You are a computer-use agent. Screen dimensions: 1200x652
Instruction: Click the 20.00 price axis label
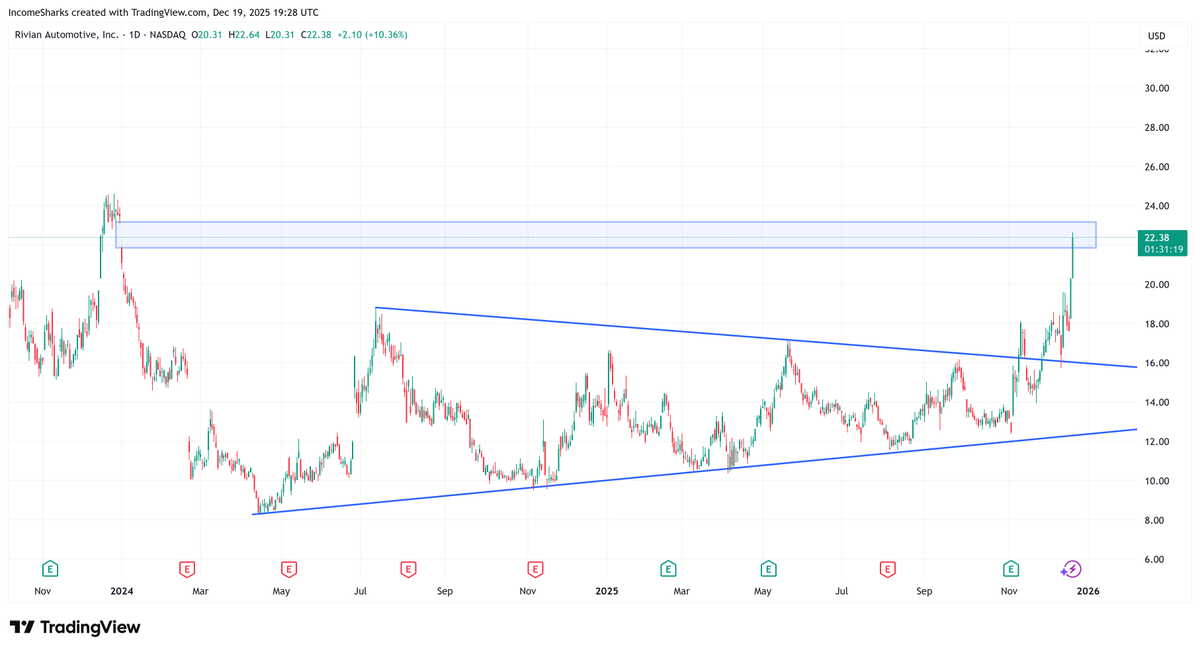(x=1157, y=285)
